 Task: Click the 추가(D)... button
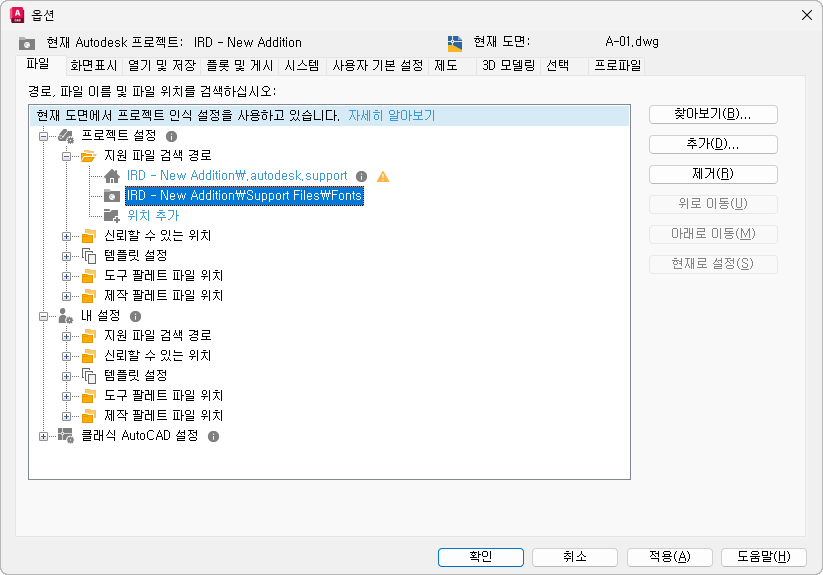(x=713, y=144)
